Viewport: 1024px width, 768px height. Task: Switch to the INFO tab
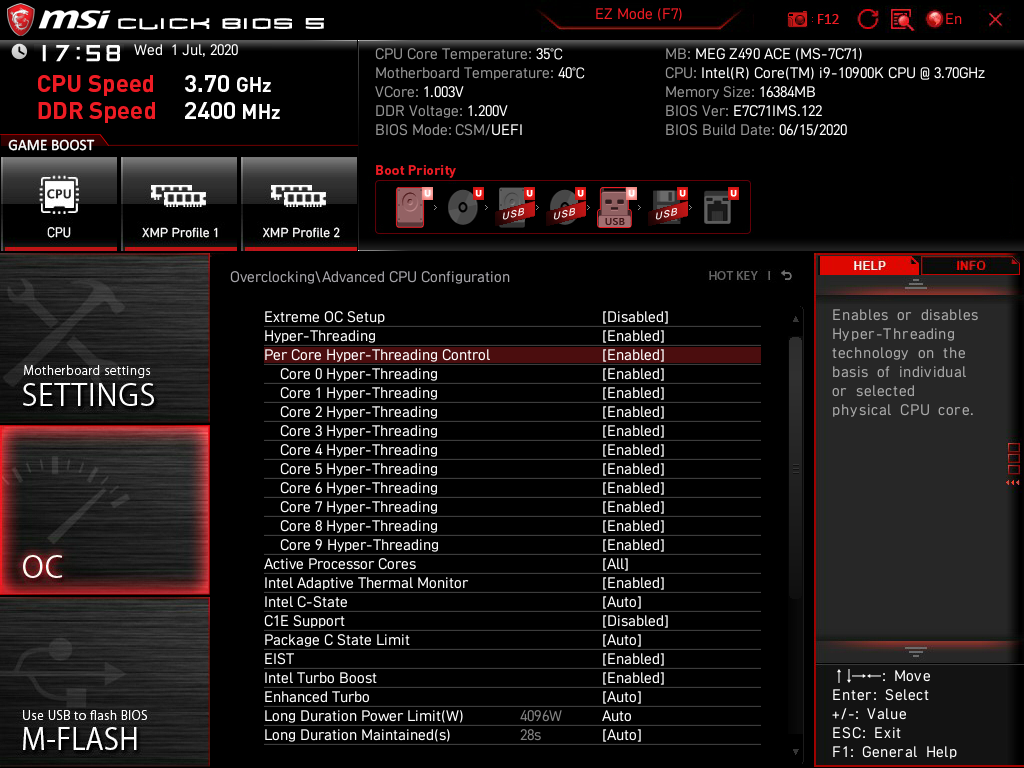(970, 265)
